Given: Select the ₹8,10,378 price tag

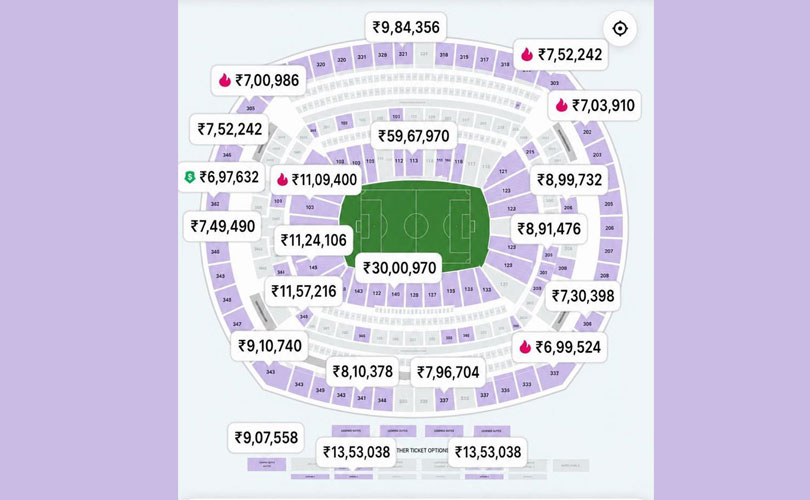Looking at the screenshot, I should tap(363, 371).
